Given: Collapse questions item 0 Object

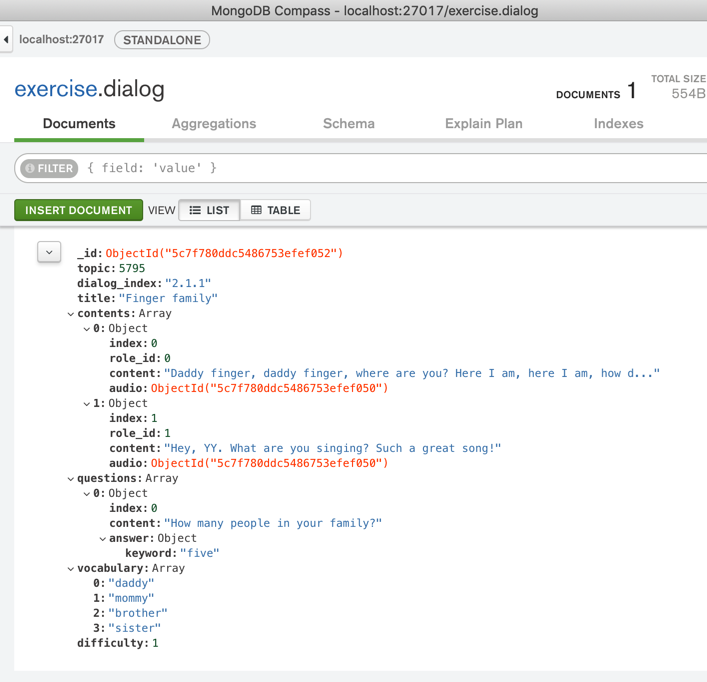Looking at the screenshot, I should tap(87, 494).
